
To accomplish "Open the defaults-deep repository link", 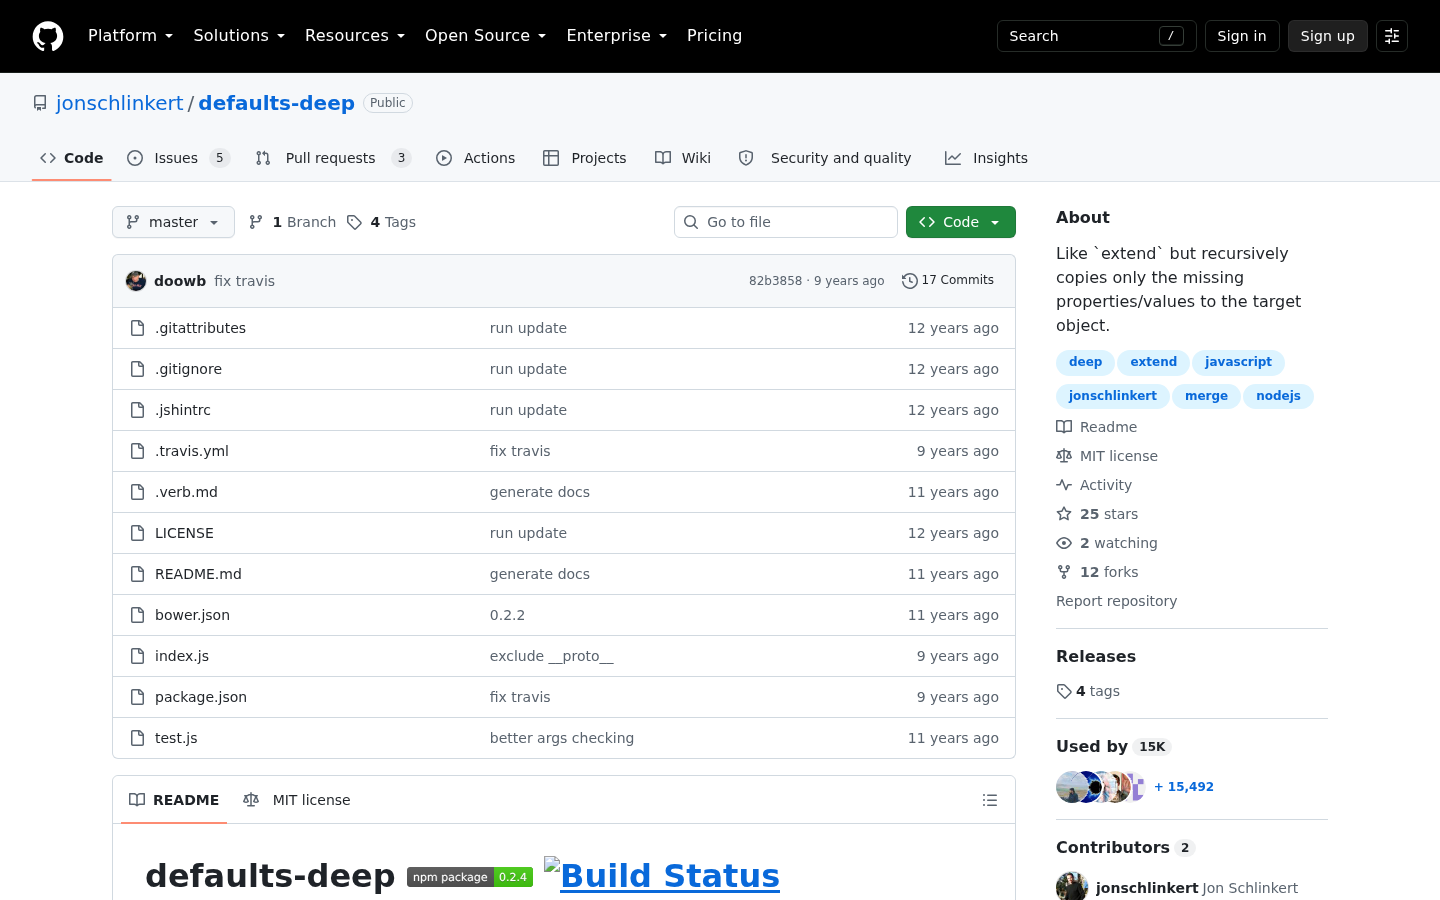I will pyautogui.click(x=277, y=103).
